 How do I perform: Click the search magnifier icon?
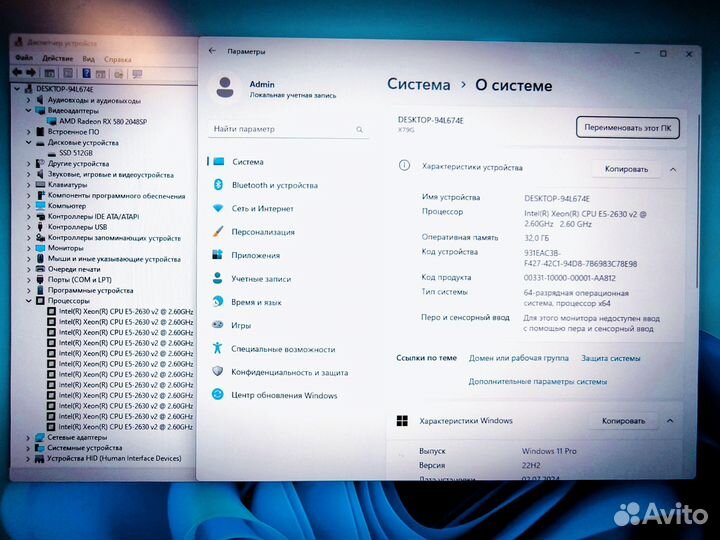(359, 129)
